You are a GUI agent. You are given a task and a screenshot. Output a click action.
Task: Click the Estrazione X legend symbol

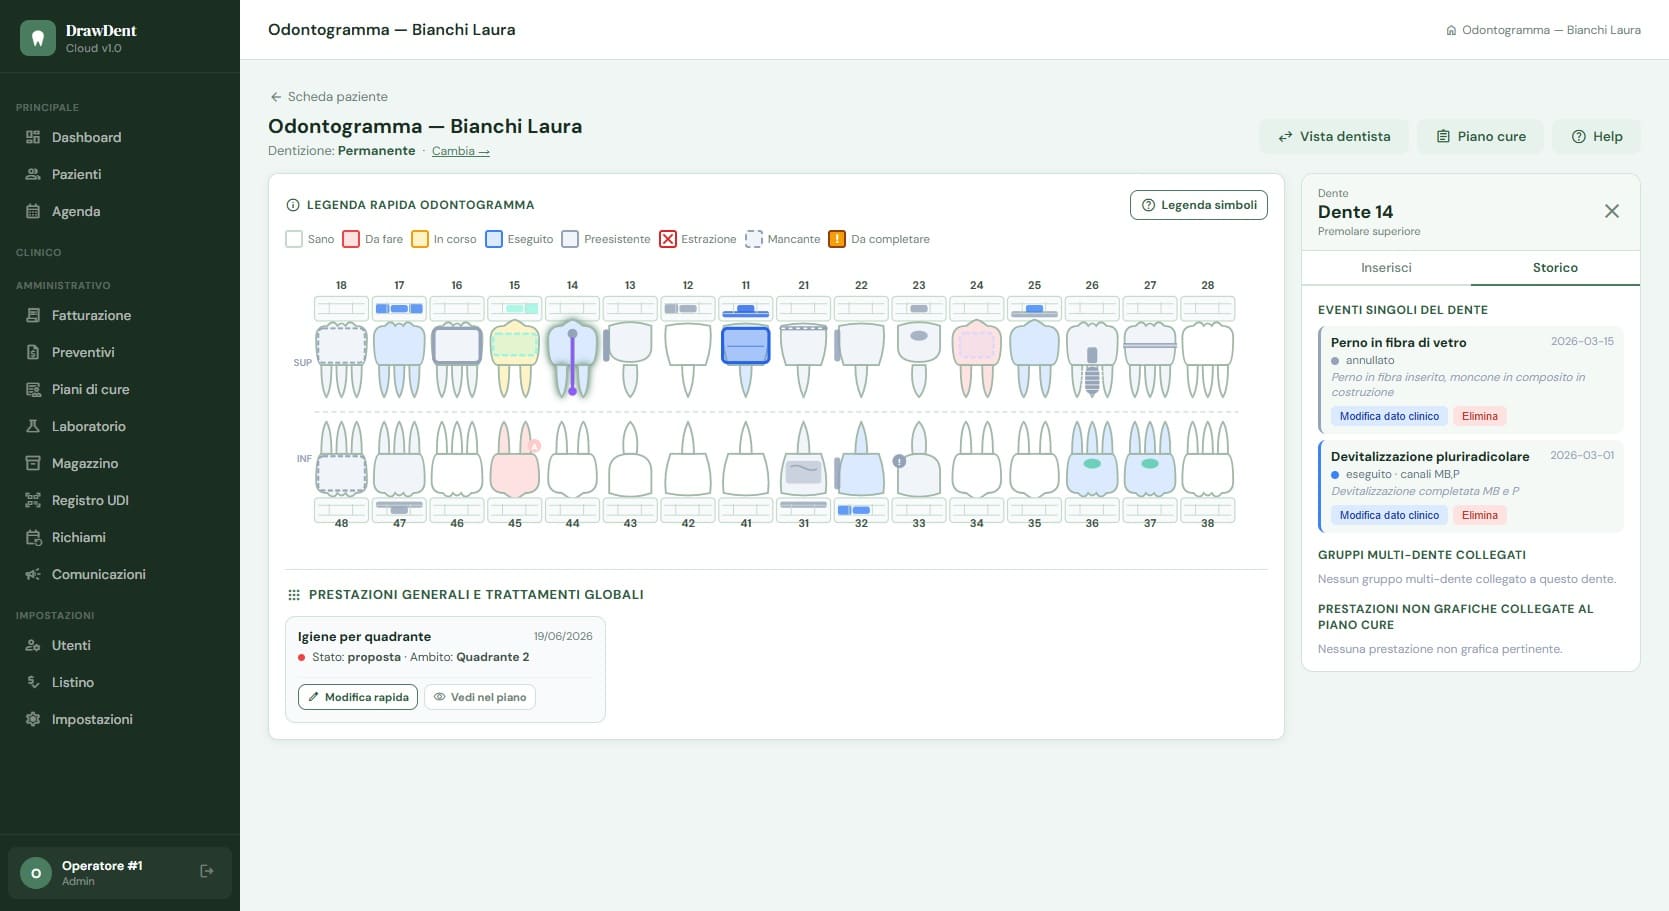668,239
